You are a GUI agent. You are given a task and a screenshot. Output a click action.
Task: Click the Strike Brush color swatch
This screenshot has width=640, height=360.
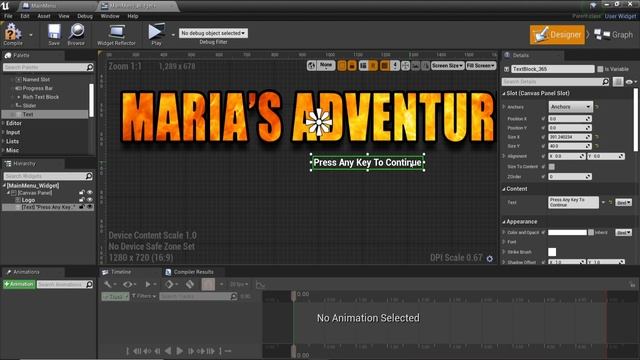pos(552,252)
